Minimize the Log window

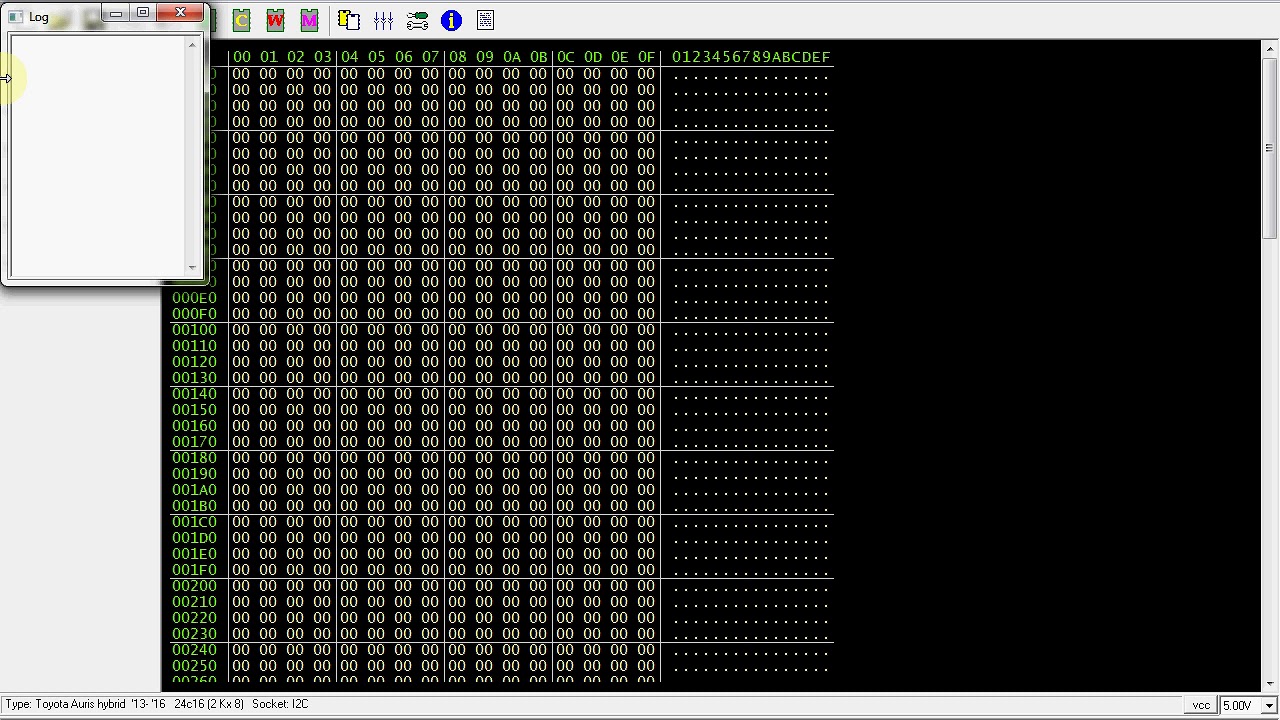tap(116, 13)
